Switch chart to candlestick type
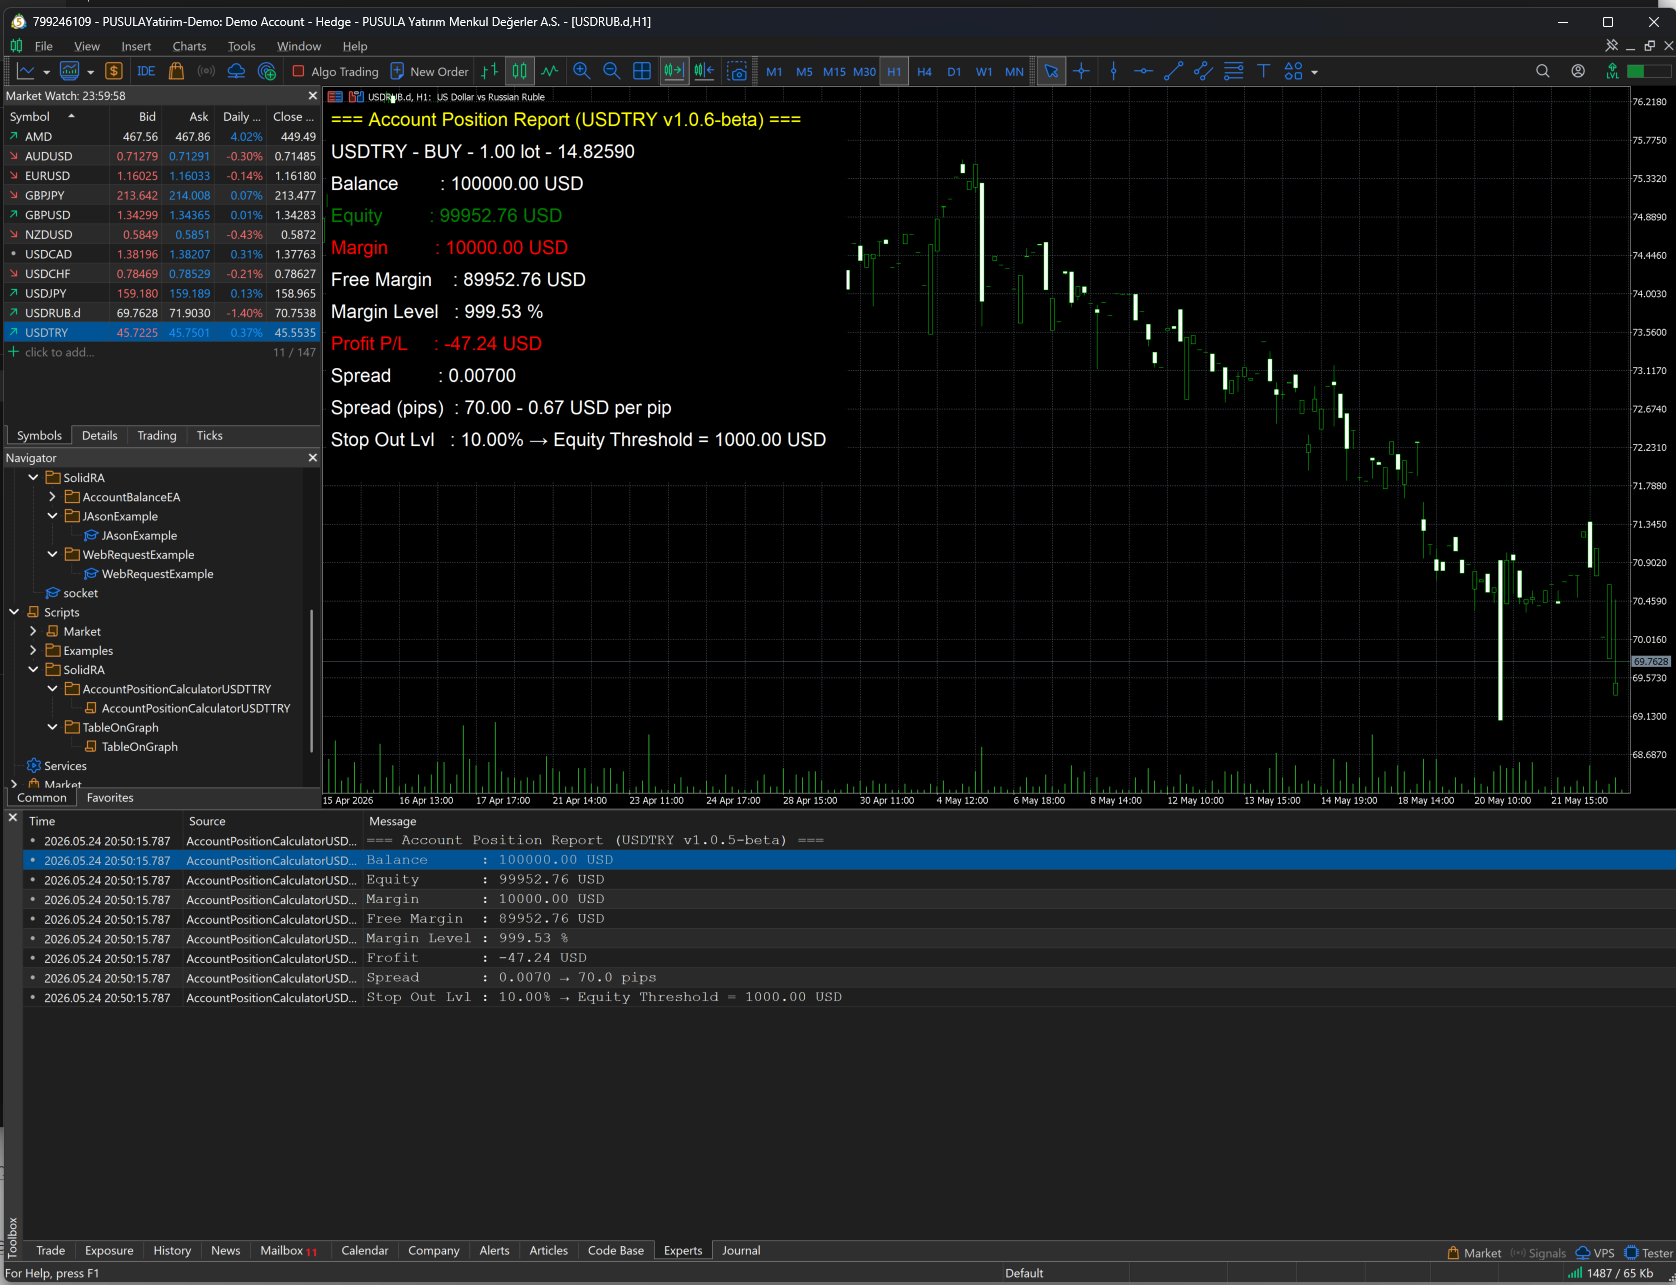The image size is (1676, 1285). coord(519,71)
